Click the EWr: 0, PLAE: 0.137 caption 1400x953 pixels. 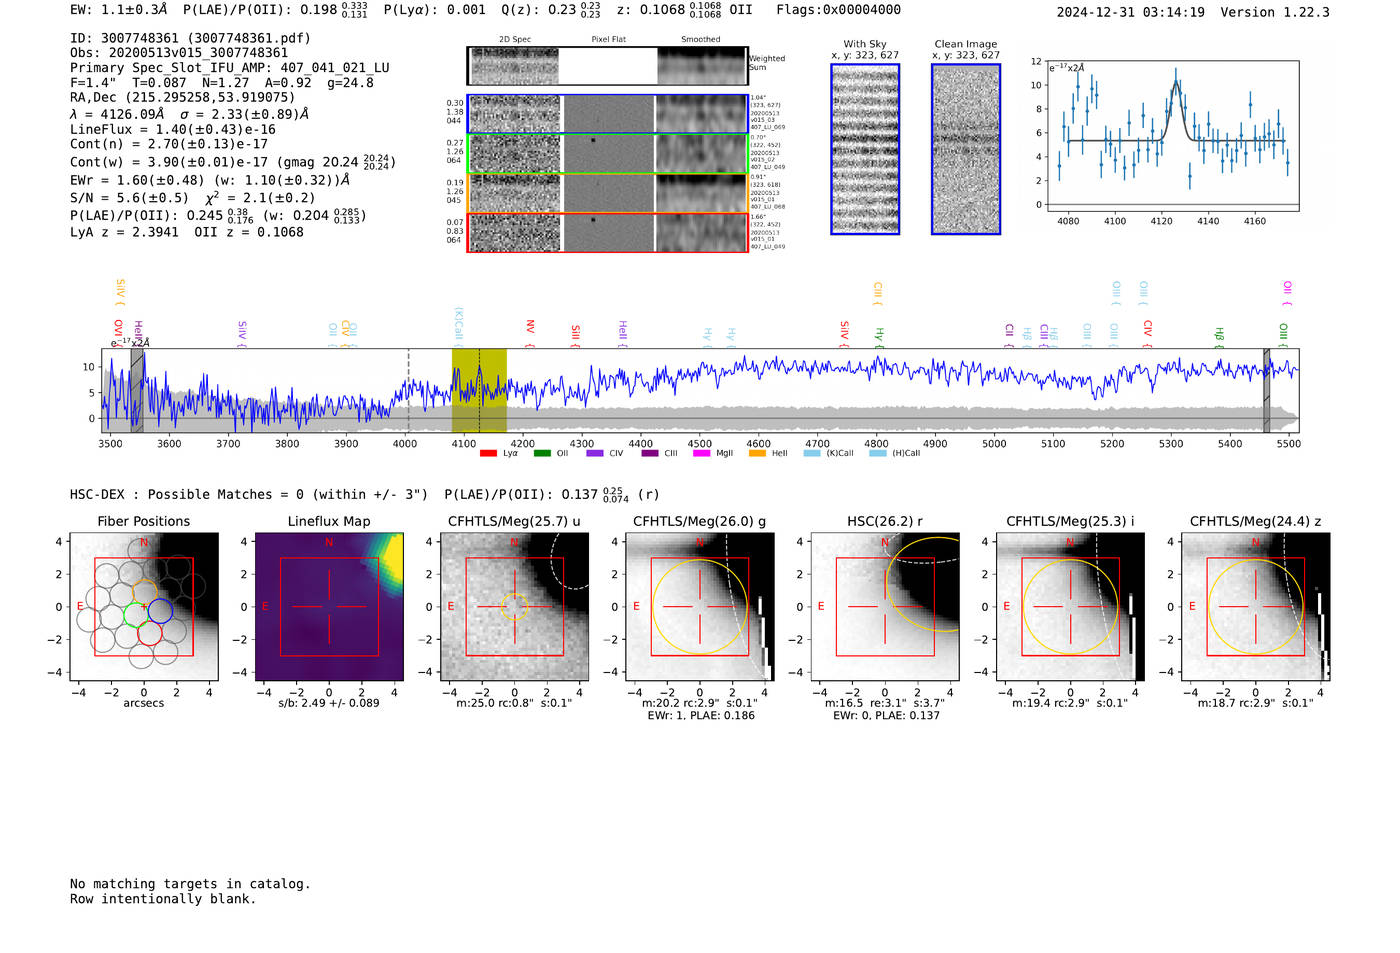885,716
